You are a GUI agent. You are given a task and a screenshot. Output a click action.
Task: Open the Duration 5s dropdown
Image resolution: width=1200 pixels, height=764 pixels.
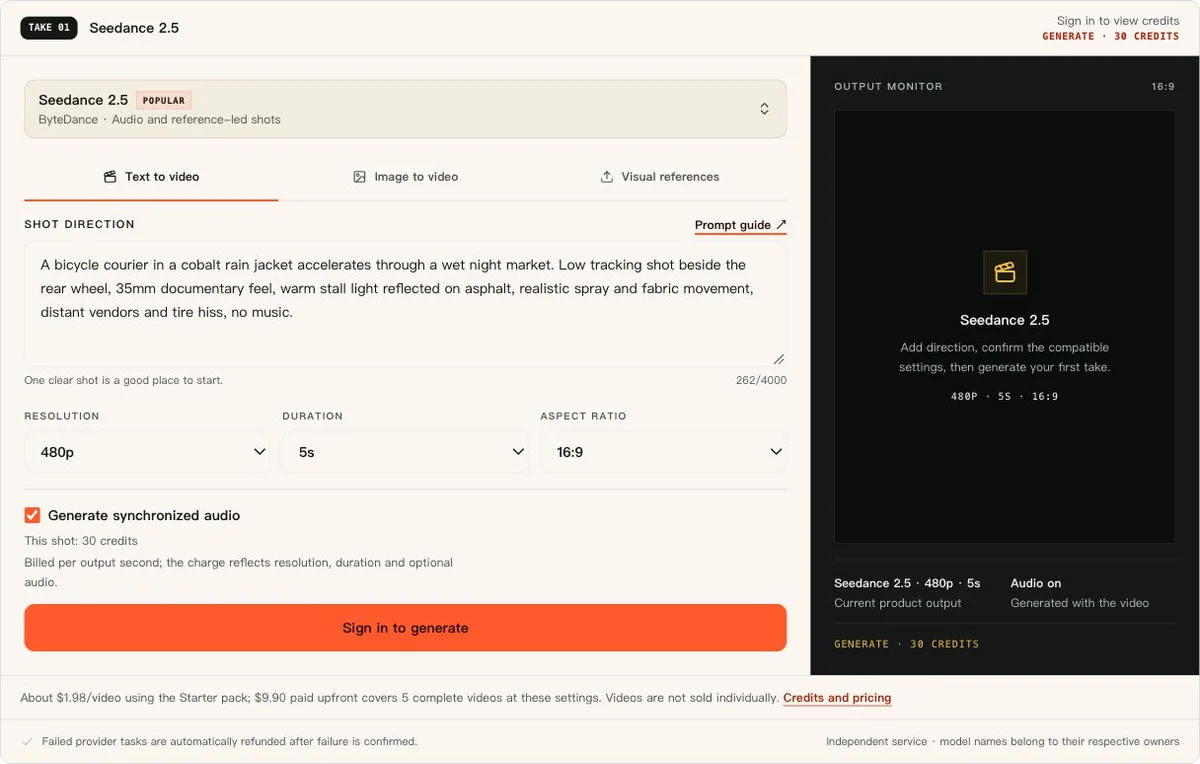pos(405,452)
